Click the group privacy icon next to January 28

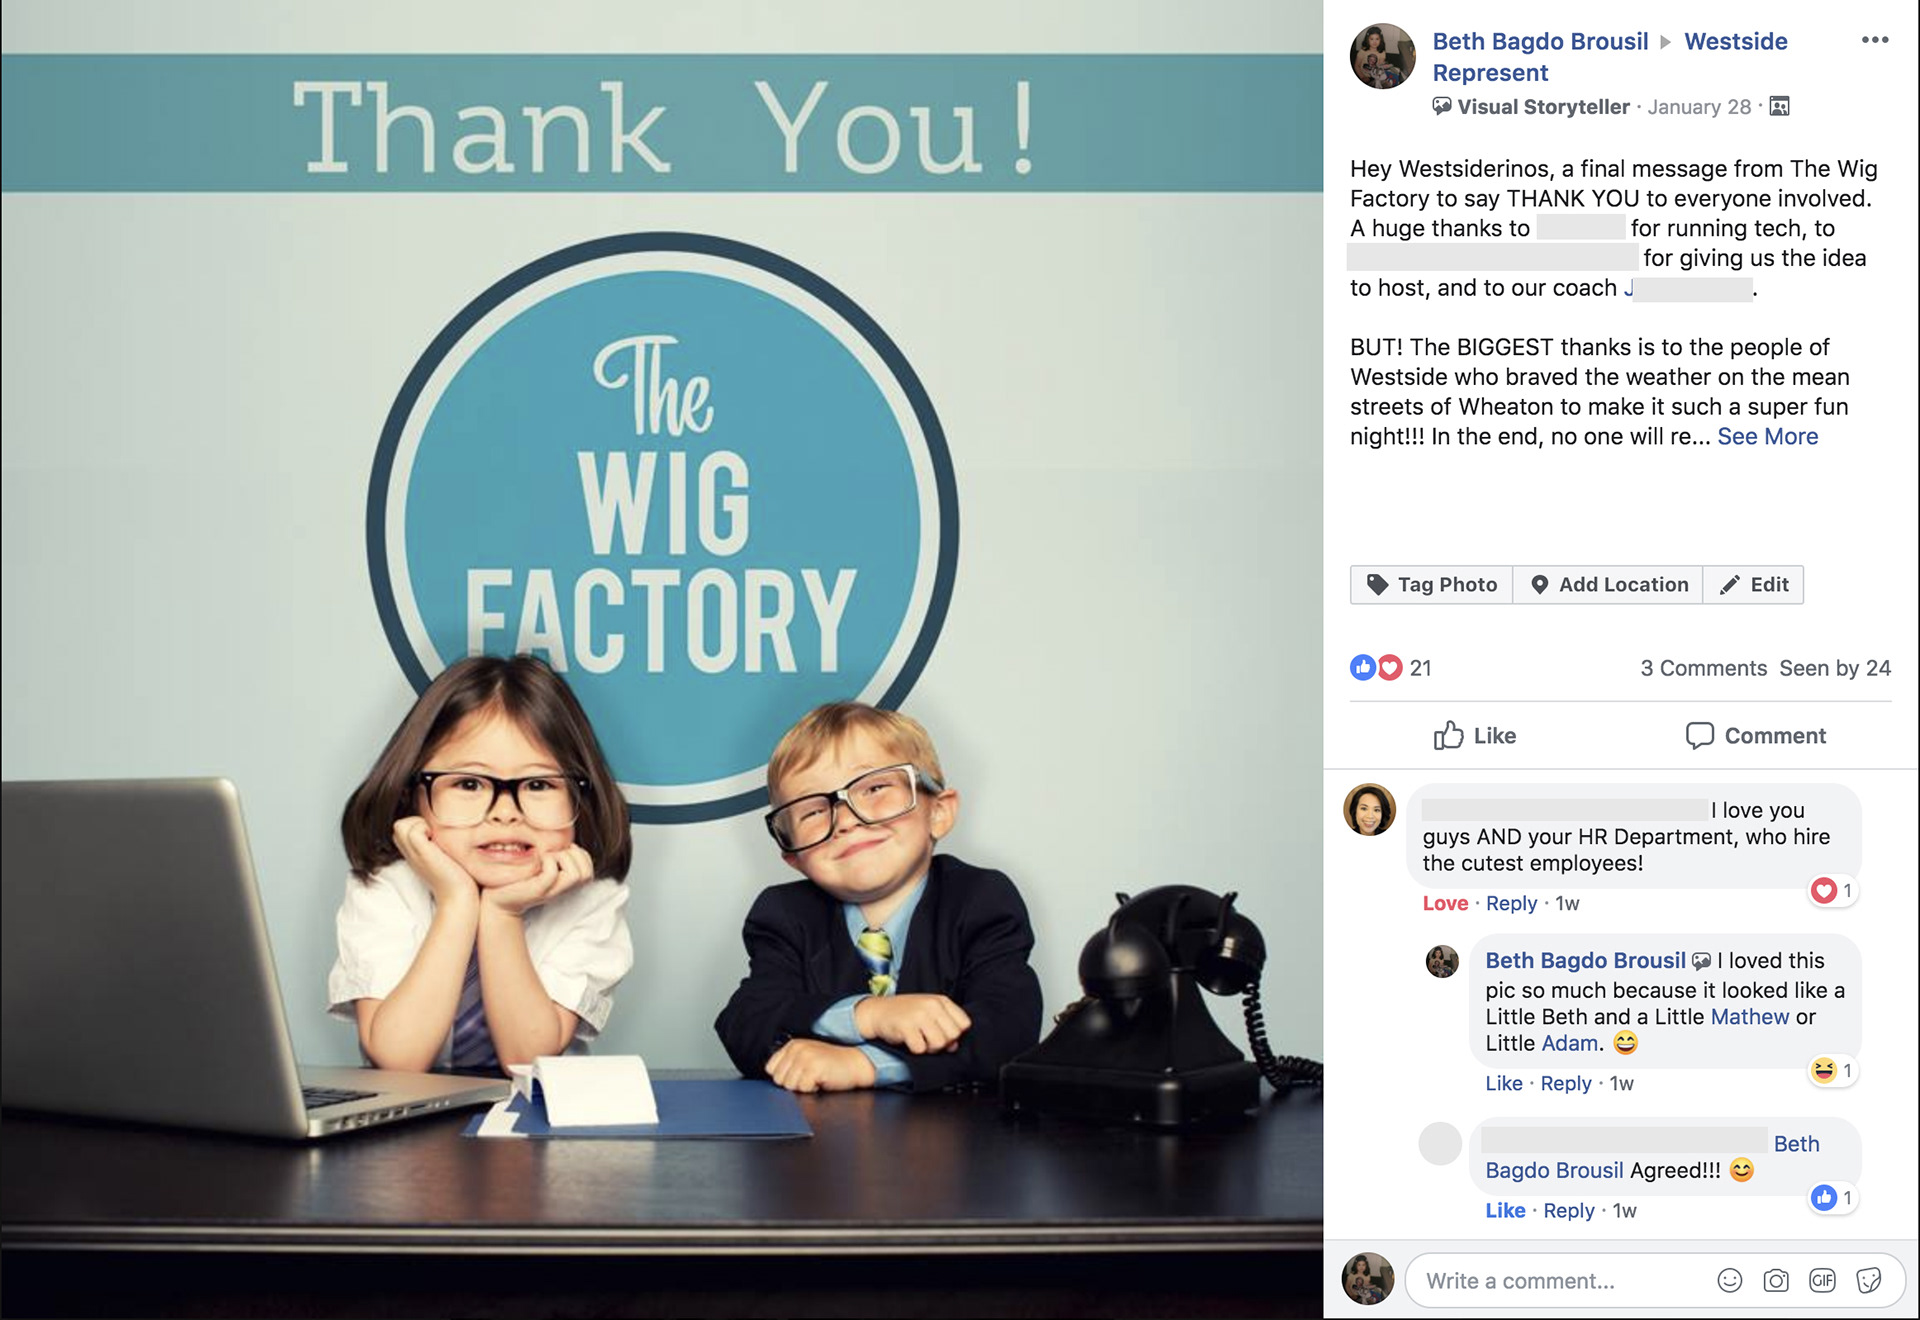click(1779, 106)
